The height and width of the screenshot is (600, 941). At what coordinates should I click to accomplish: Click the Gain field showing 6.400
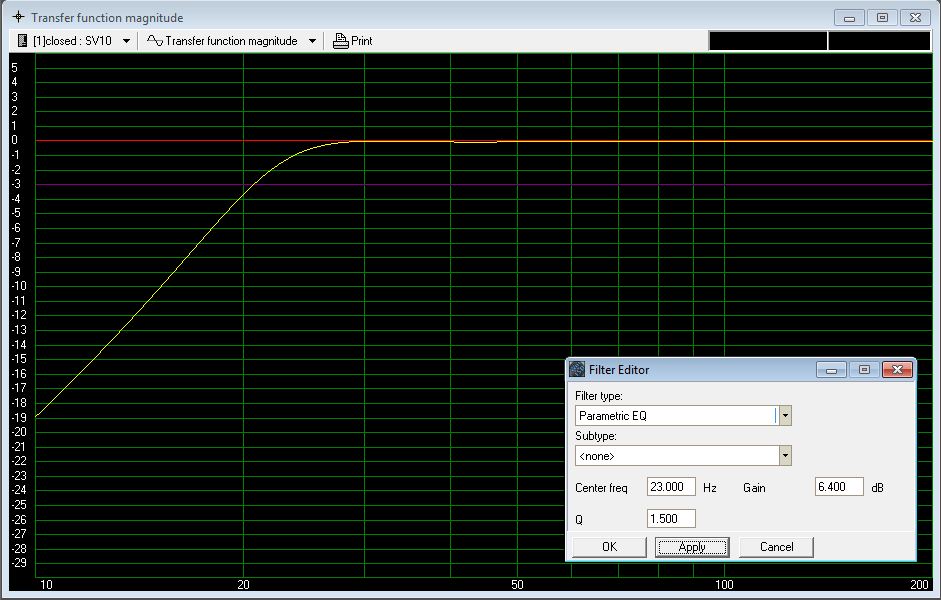(839, 487)
